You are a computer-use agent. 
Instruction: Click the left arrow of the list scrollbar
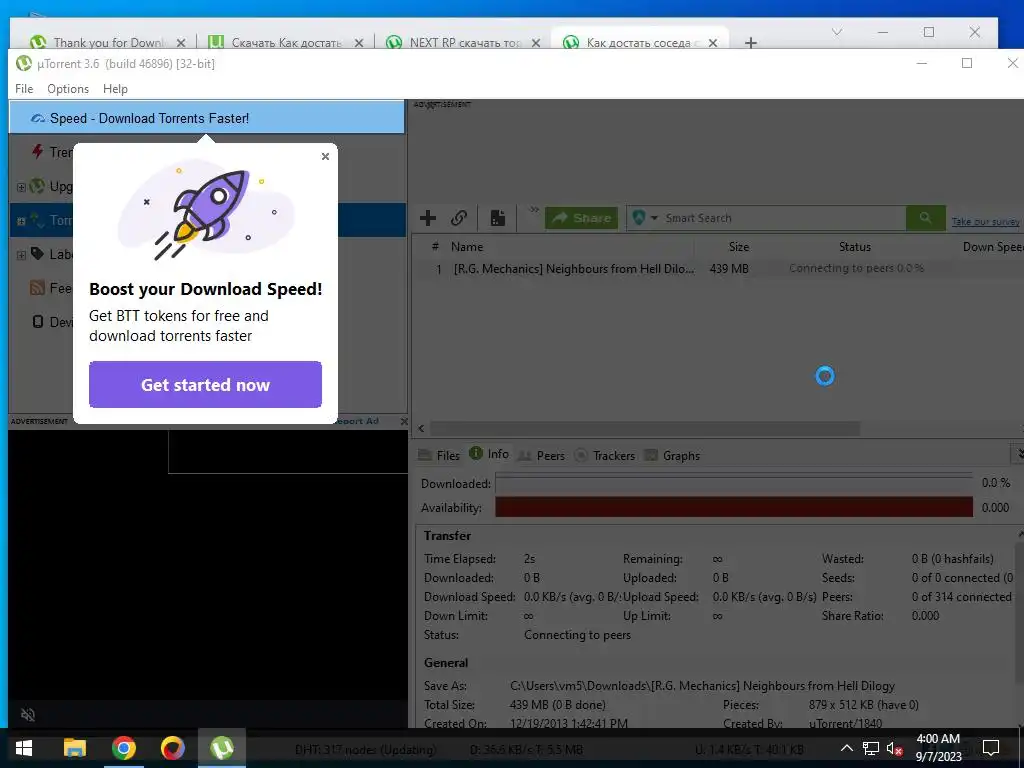(x=421, y=428)
